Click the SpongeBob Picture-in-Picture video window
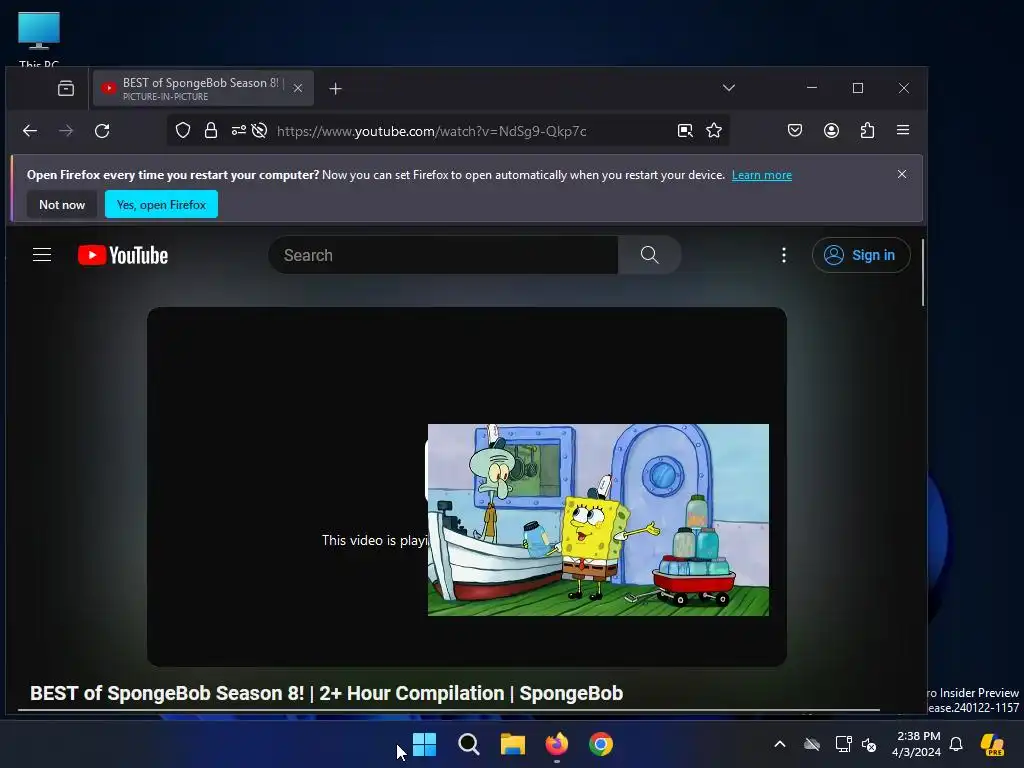Image resolution: width=1024 pixels, height=768 pixels. pos(598,520)
